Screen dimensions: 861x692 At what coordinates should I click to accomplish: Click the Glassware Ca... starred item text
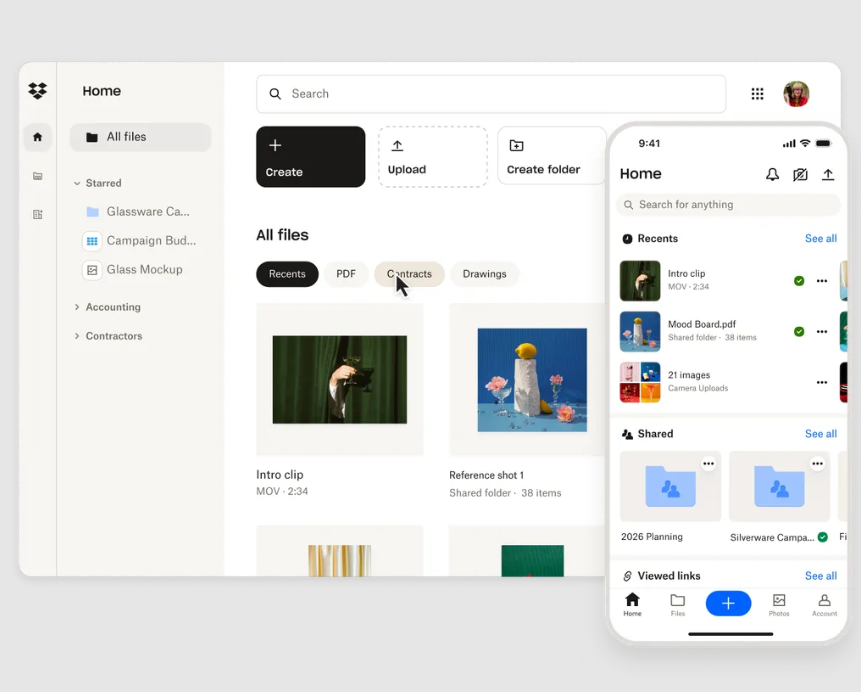(148, 211)
